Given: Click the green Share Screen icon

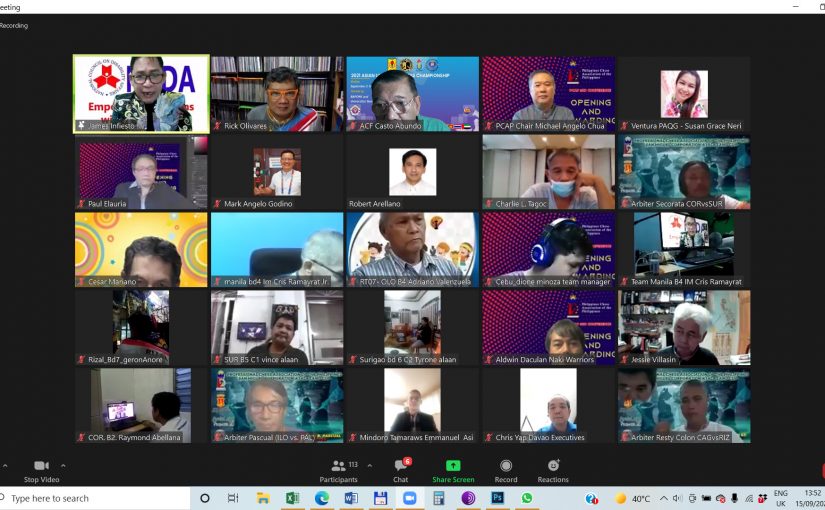Looking at the screenshot, I should coord(453,466).
